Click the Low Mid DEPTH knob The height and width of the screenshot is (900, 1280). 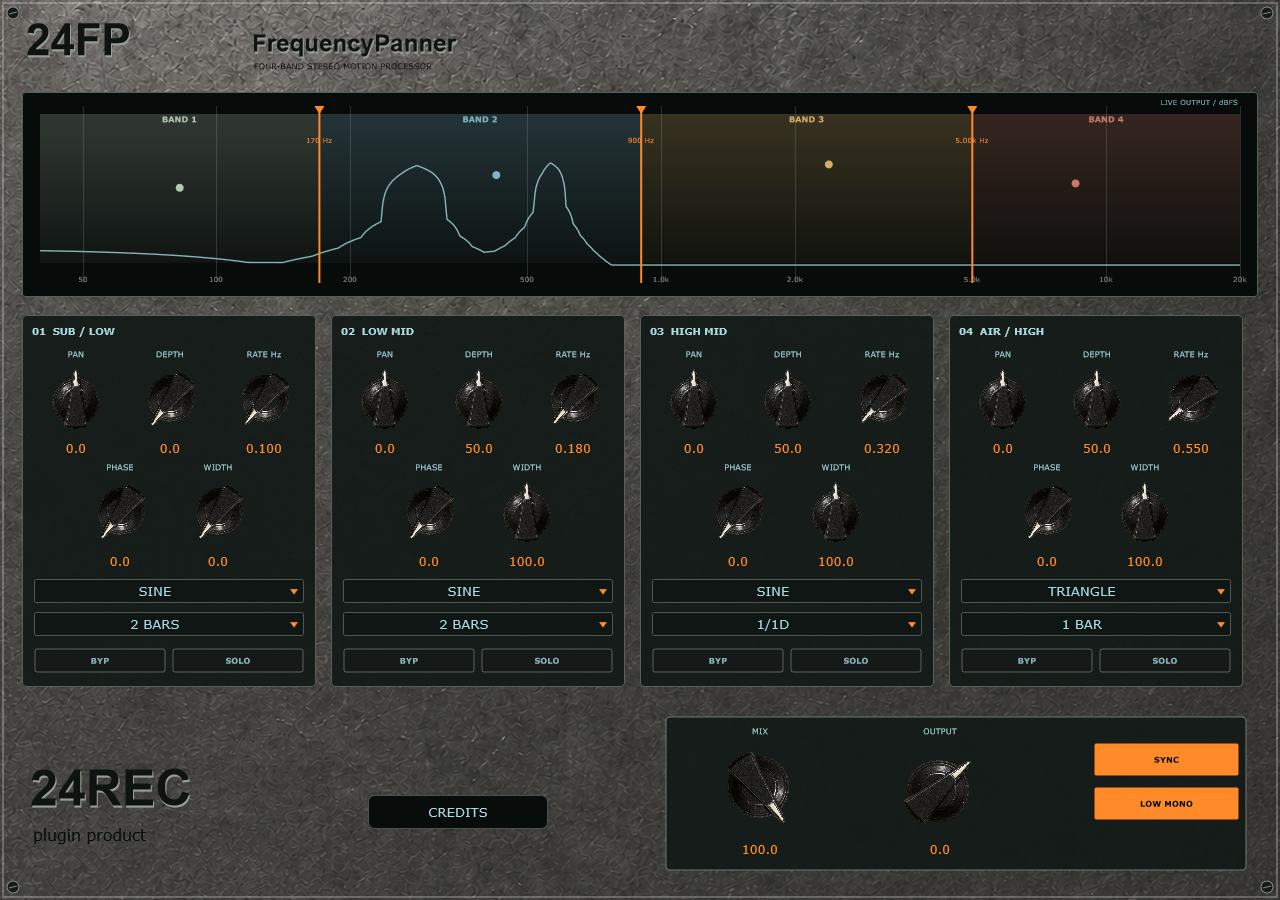479,400
